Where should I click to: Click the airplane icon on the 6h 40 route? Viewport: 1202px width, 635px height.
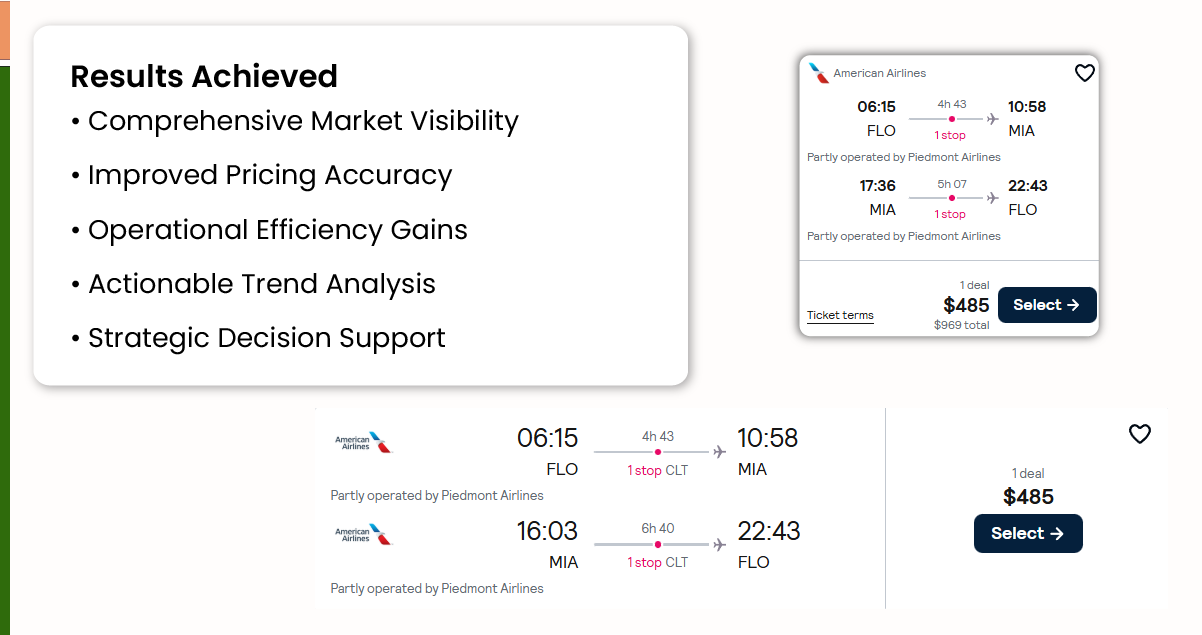click(x=719, y=545)
